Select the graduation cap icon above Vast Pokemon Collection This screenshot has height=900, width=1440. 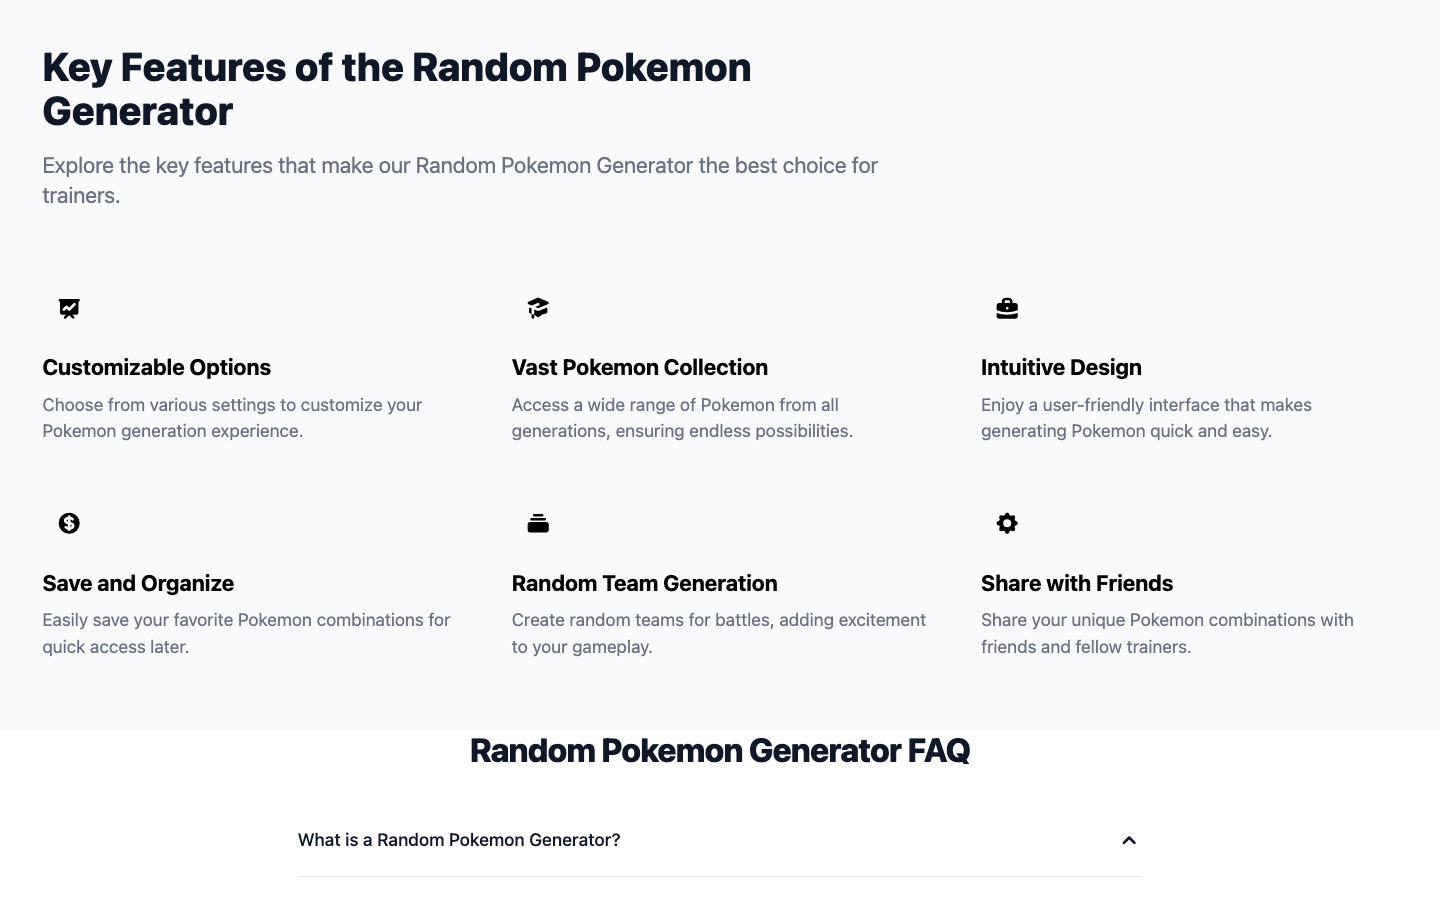tap(538, 308)
